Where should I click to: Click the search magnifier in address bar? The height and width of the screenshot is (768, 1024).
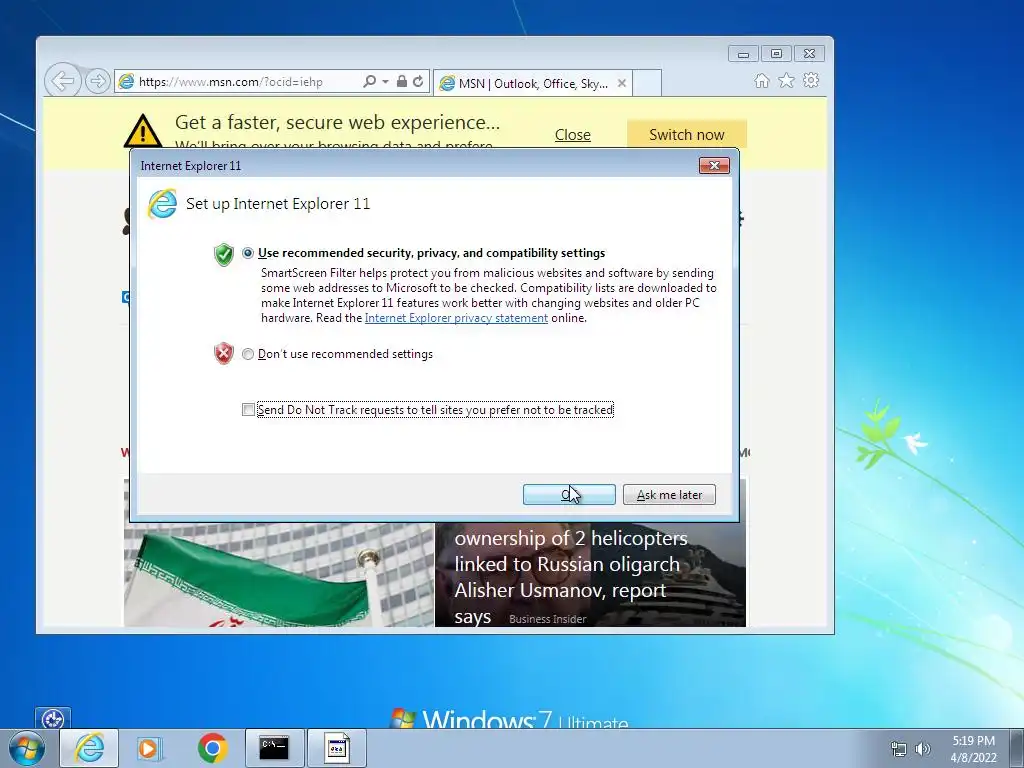click(370, 82)
